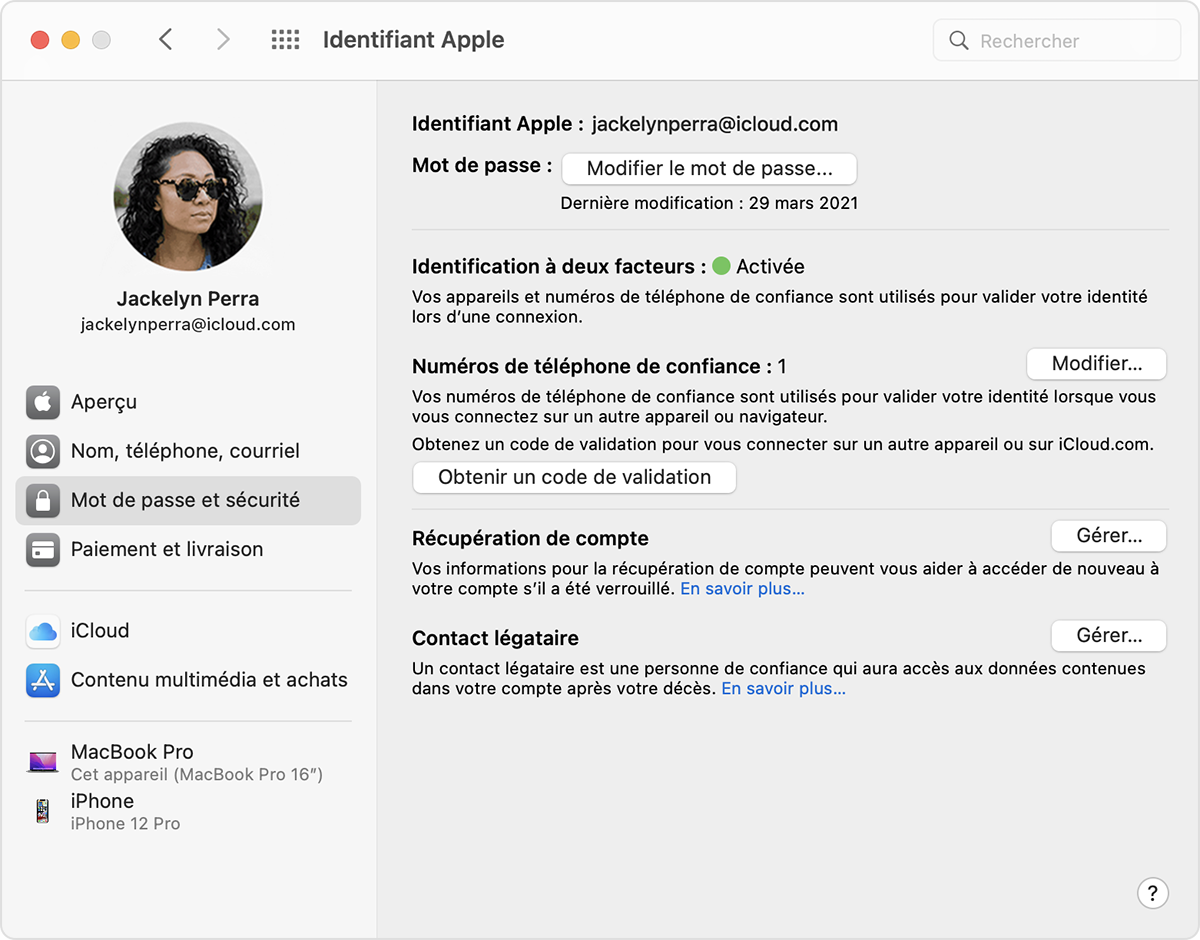
Task: Open the Paiement et livraison settings
Action: pyautogui.click(x=166, y=549)
